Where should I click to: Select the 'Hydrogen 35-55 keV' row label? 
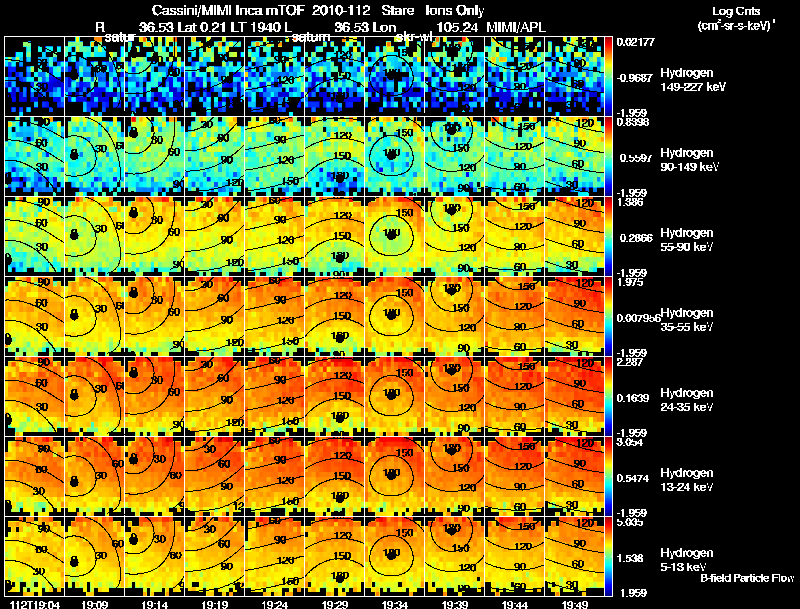687,320
